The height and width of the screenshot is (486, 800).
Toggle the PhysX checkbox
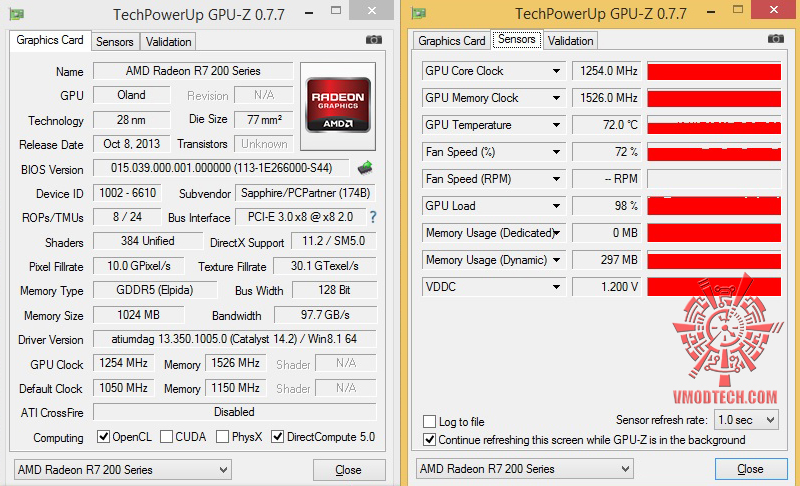pos(222,437)
